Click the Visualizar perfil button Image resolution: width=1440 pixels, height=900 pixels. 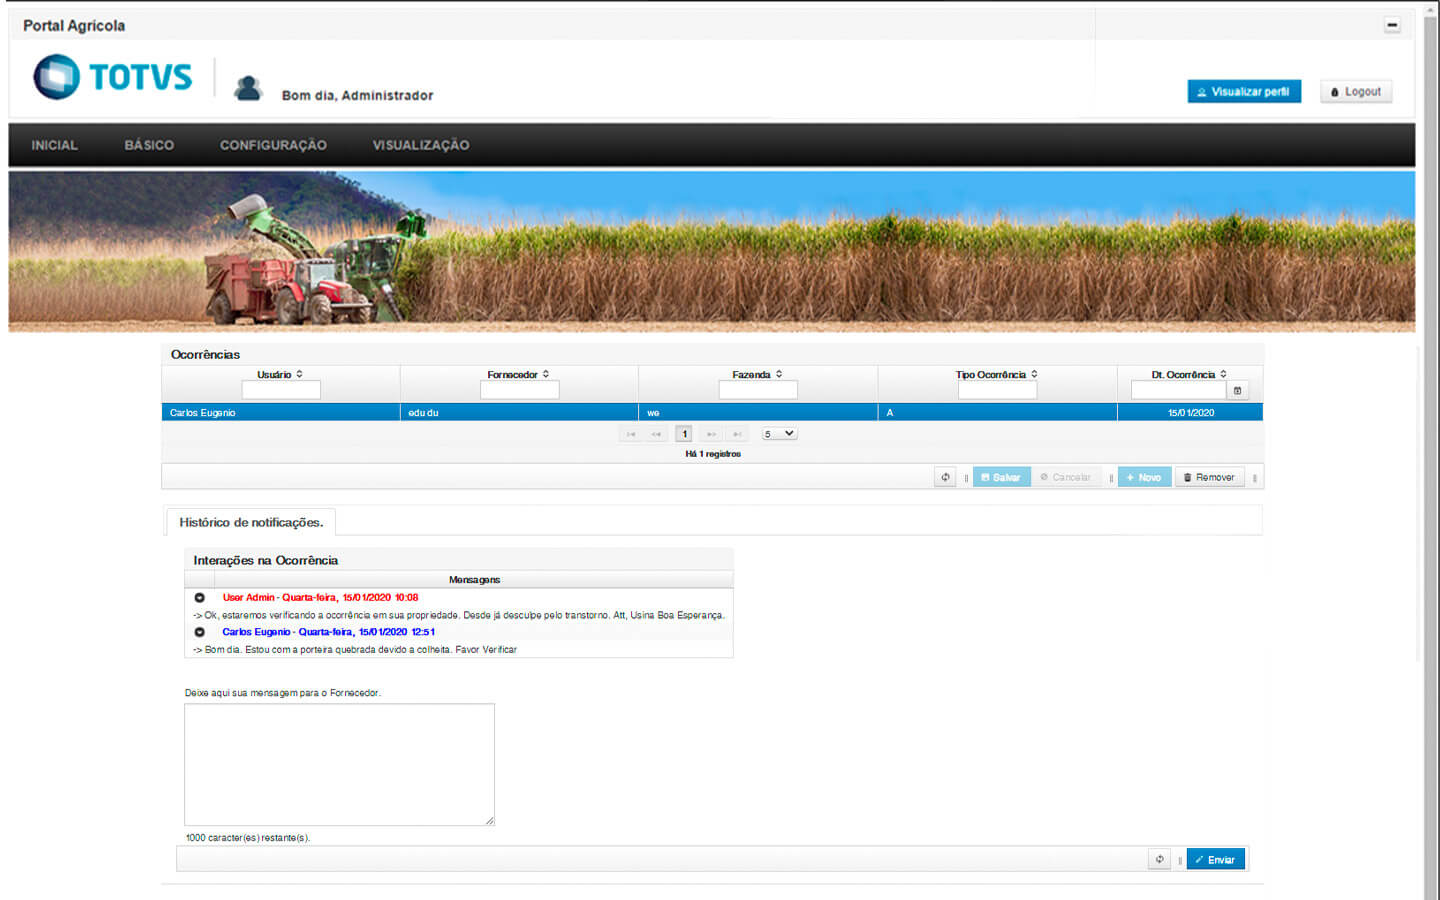pos(1244,91)
